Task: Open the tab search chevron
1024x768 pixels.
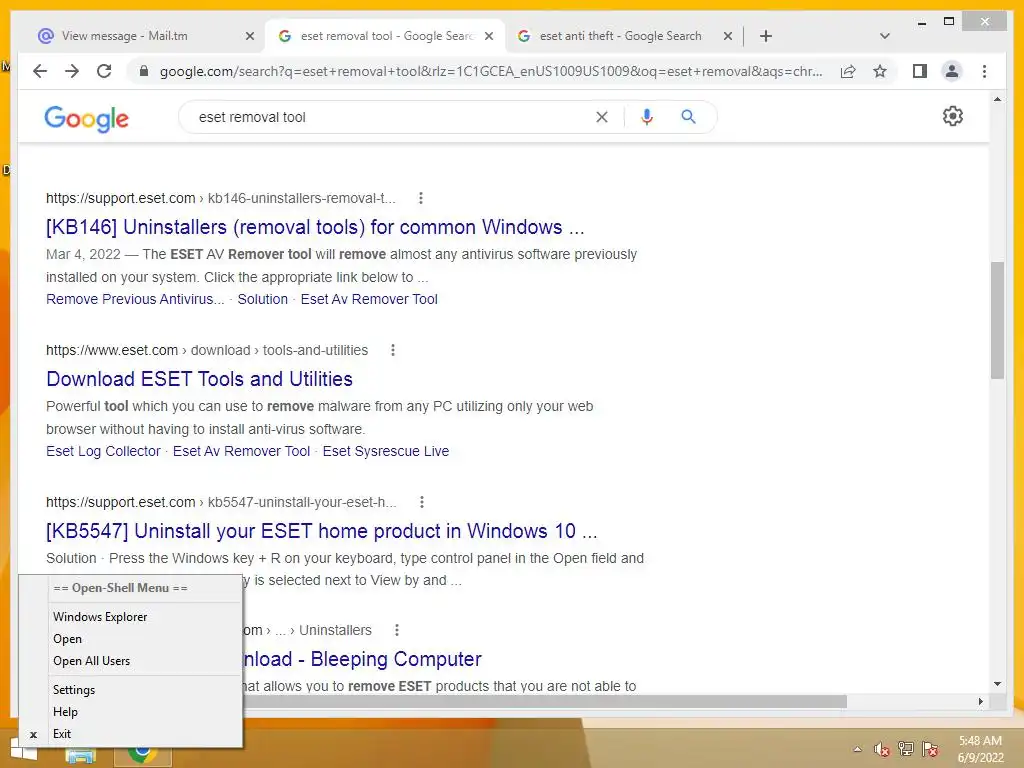Action: pyautogui.click(x=885, y=36)
